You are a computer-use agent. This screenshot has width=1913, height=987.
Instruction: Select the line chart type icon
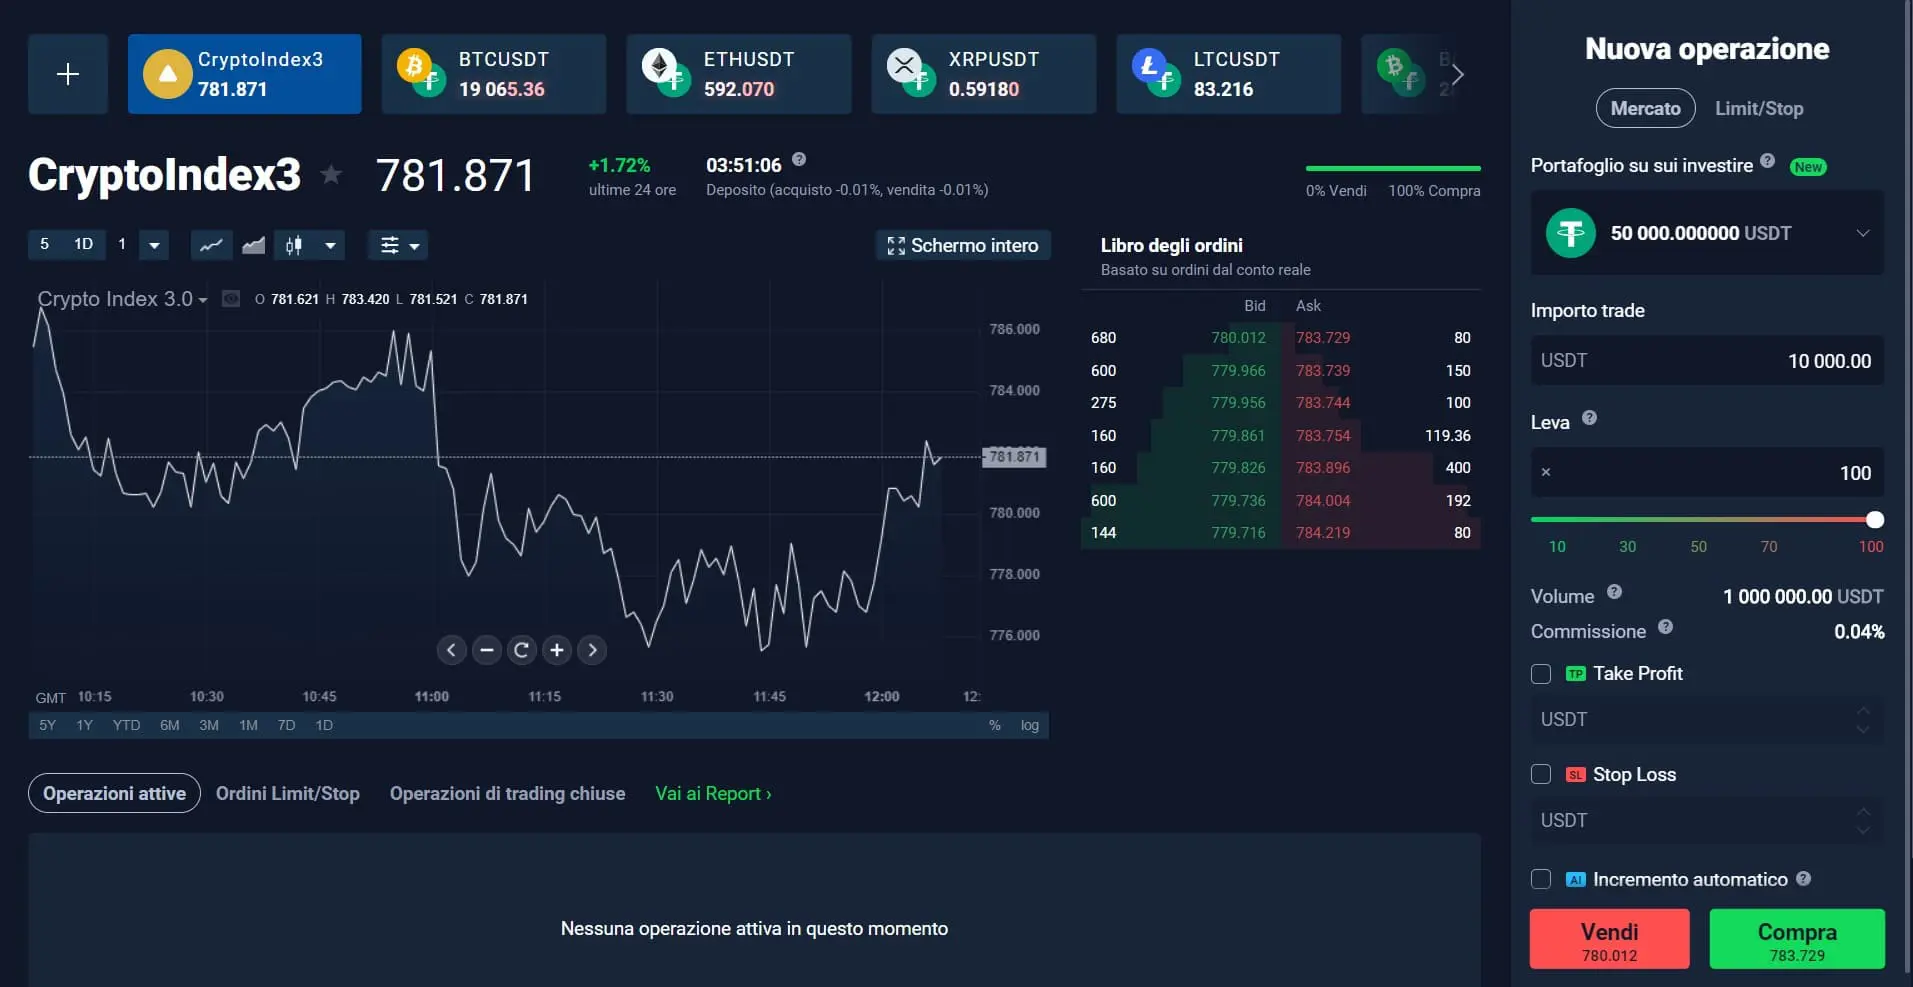coord(211,245)
